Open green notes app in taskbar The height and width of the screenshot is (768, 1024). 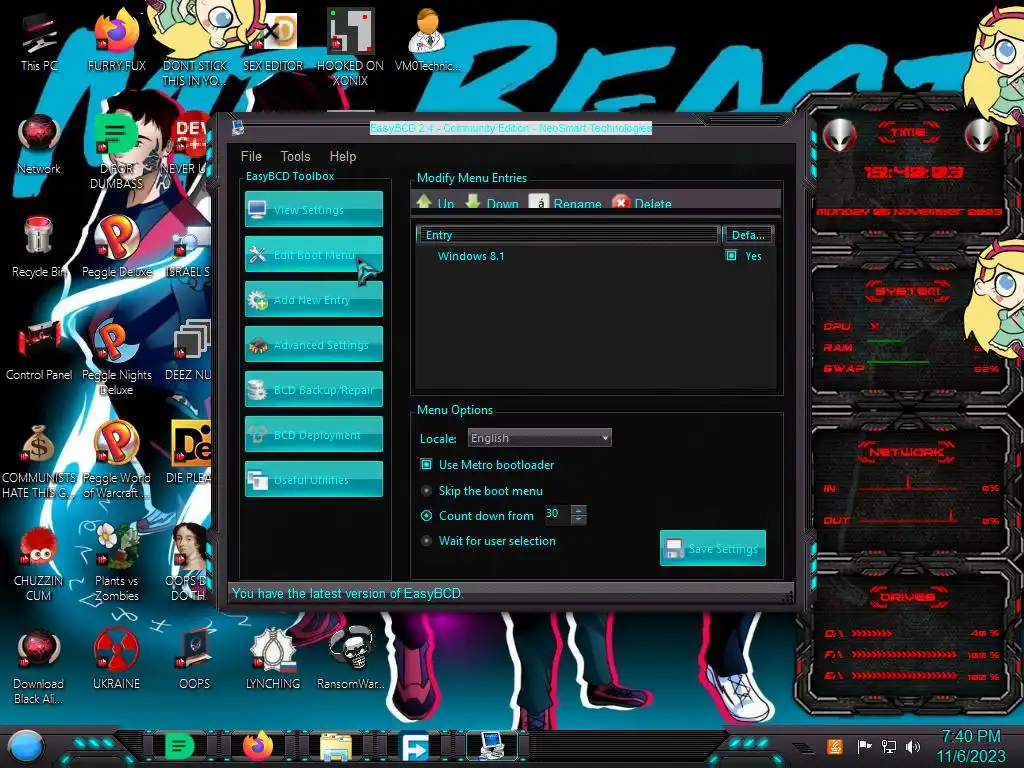pos(180,746)
